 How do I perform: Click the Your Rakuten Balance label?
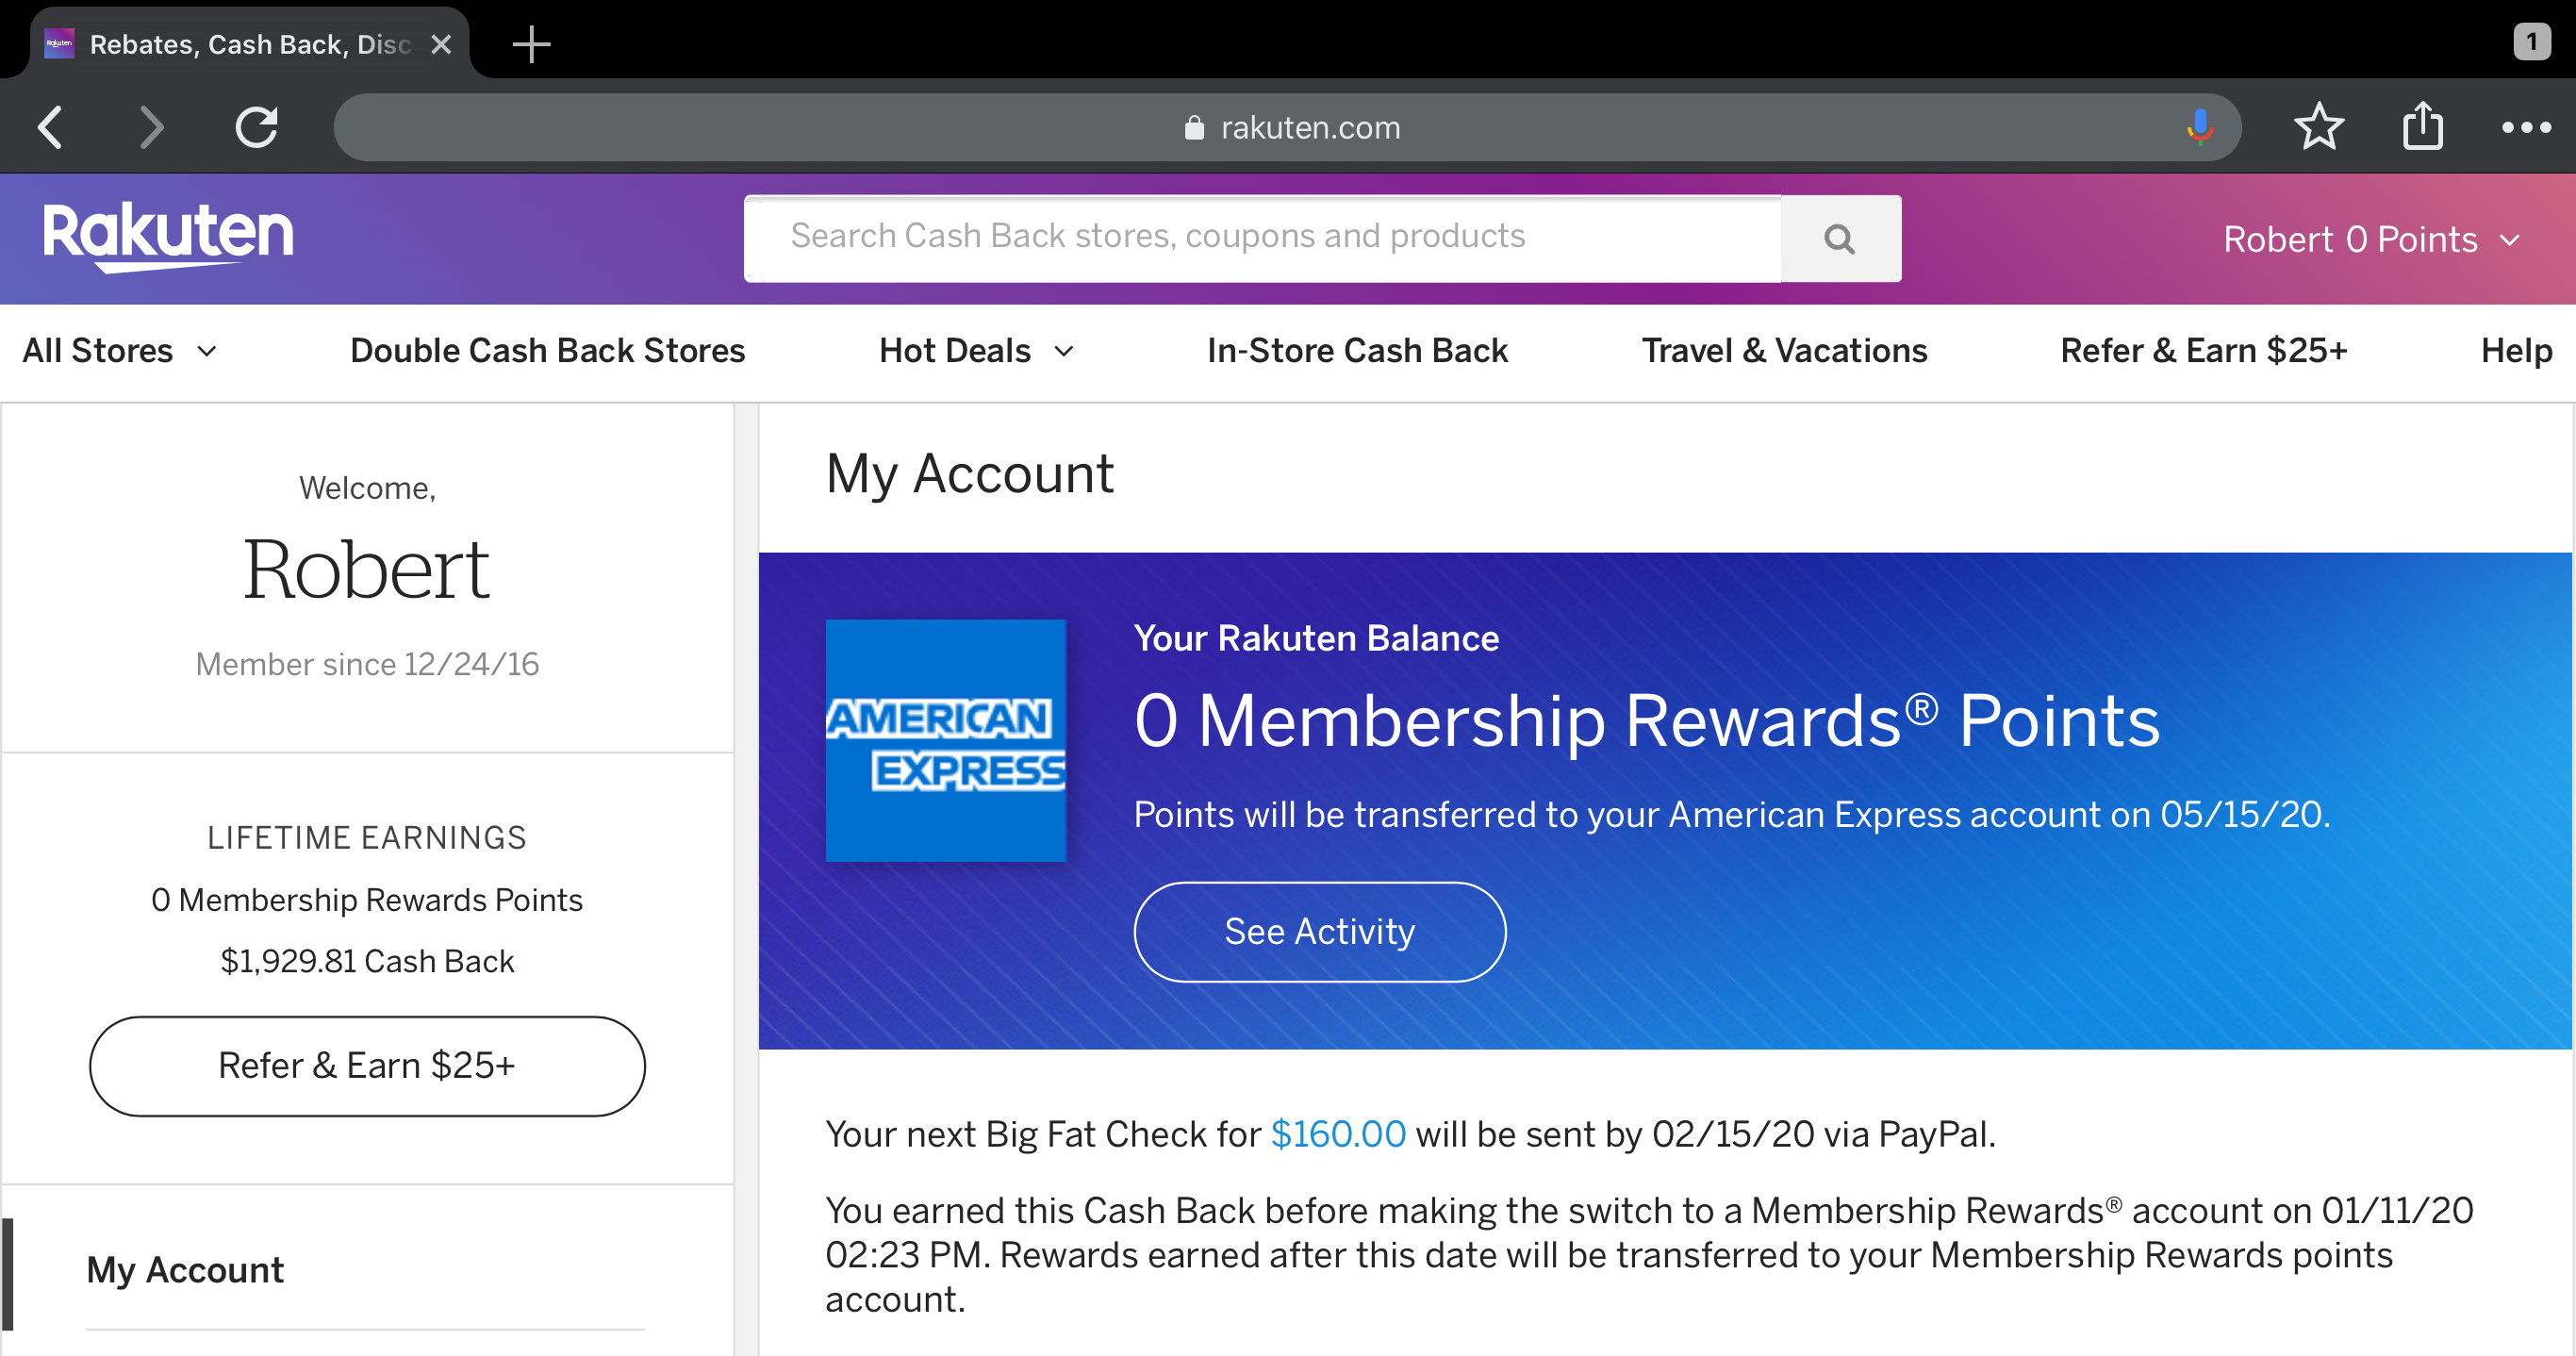1316,638
